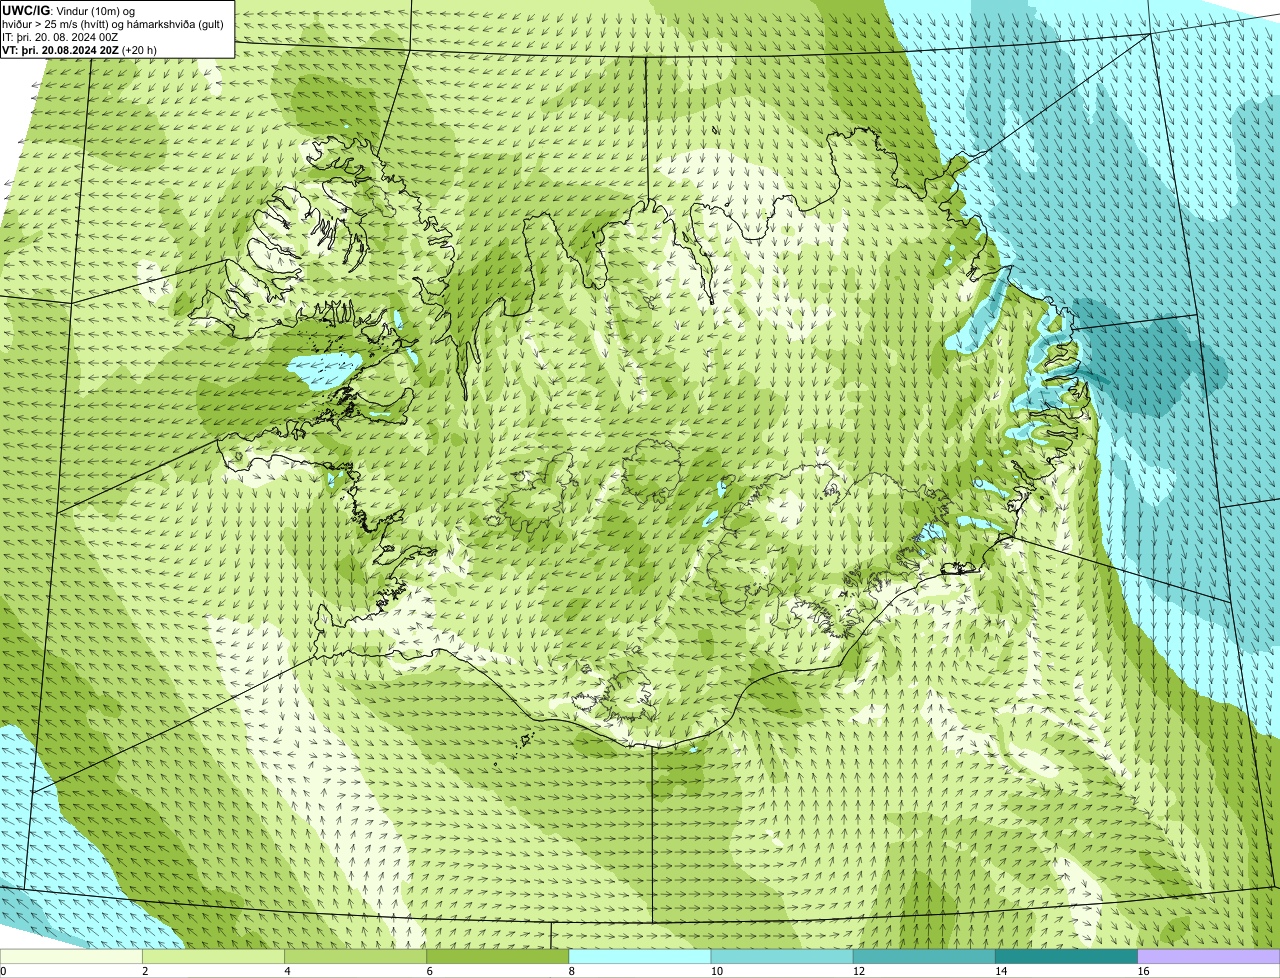This screenshot has height=978, width=1280.
Task: Select the darker green 6–8 colorbar swatch
Action: point(497,956)
